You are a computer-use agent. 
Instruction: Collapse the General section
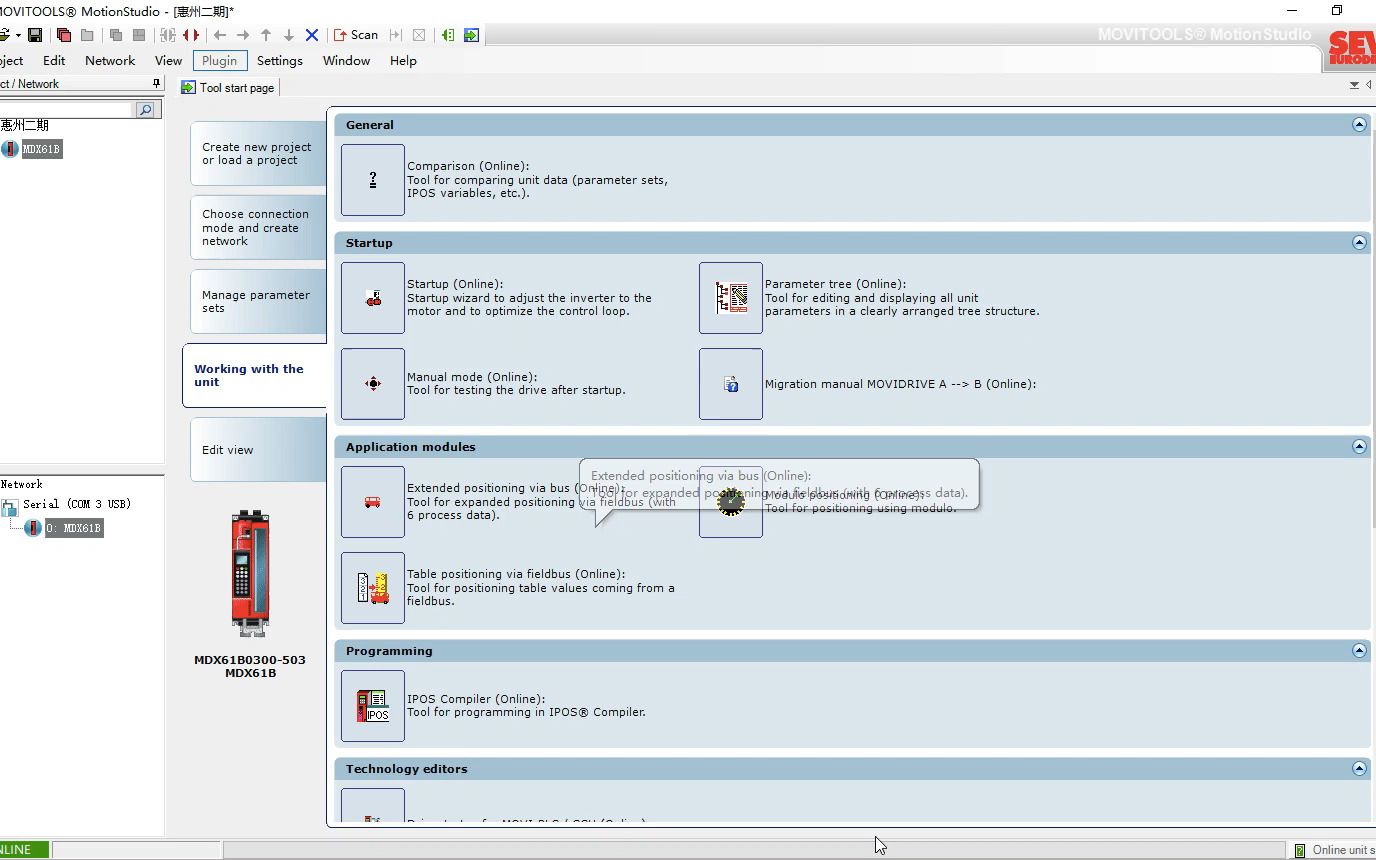[1359, 125]
